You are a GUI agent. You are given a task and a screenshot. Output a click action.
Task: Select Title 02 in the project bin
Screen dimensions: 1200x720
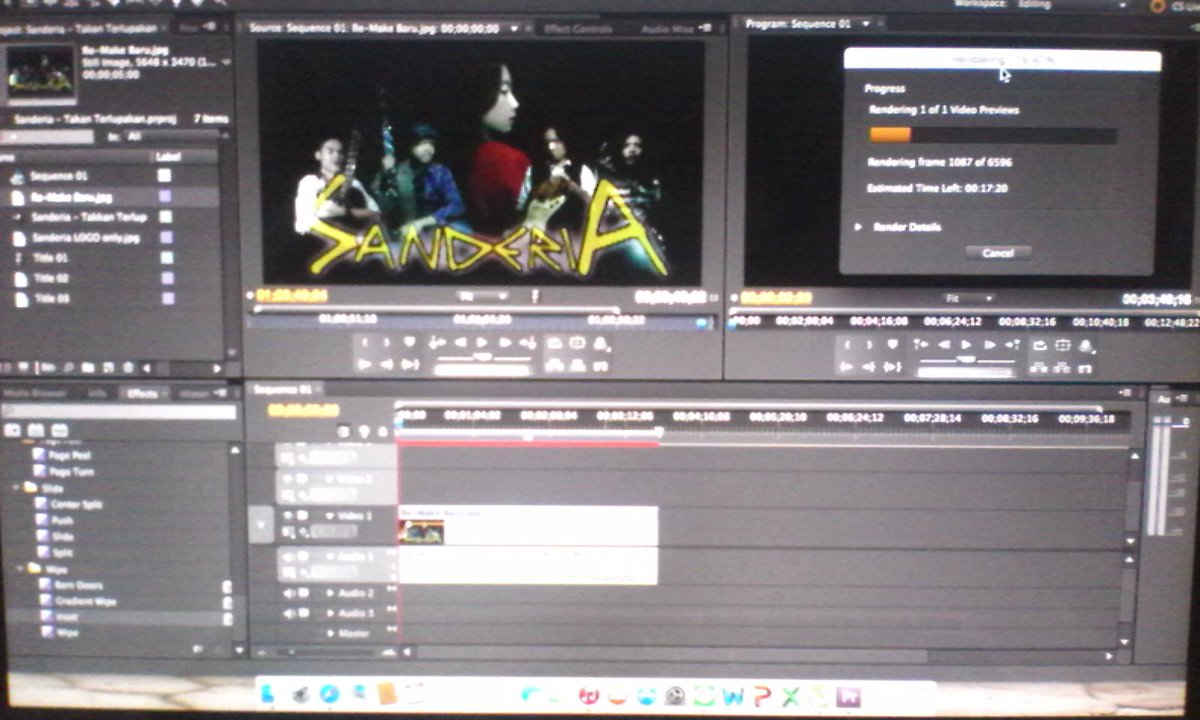(x=50, y=278)
